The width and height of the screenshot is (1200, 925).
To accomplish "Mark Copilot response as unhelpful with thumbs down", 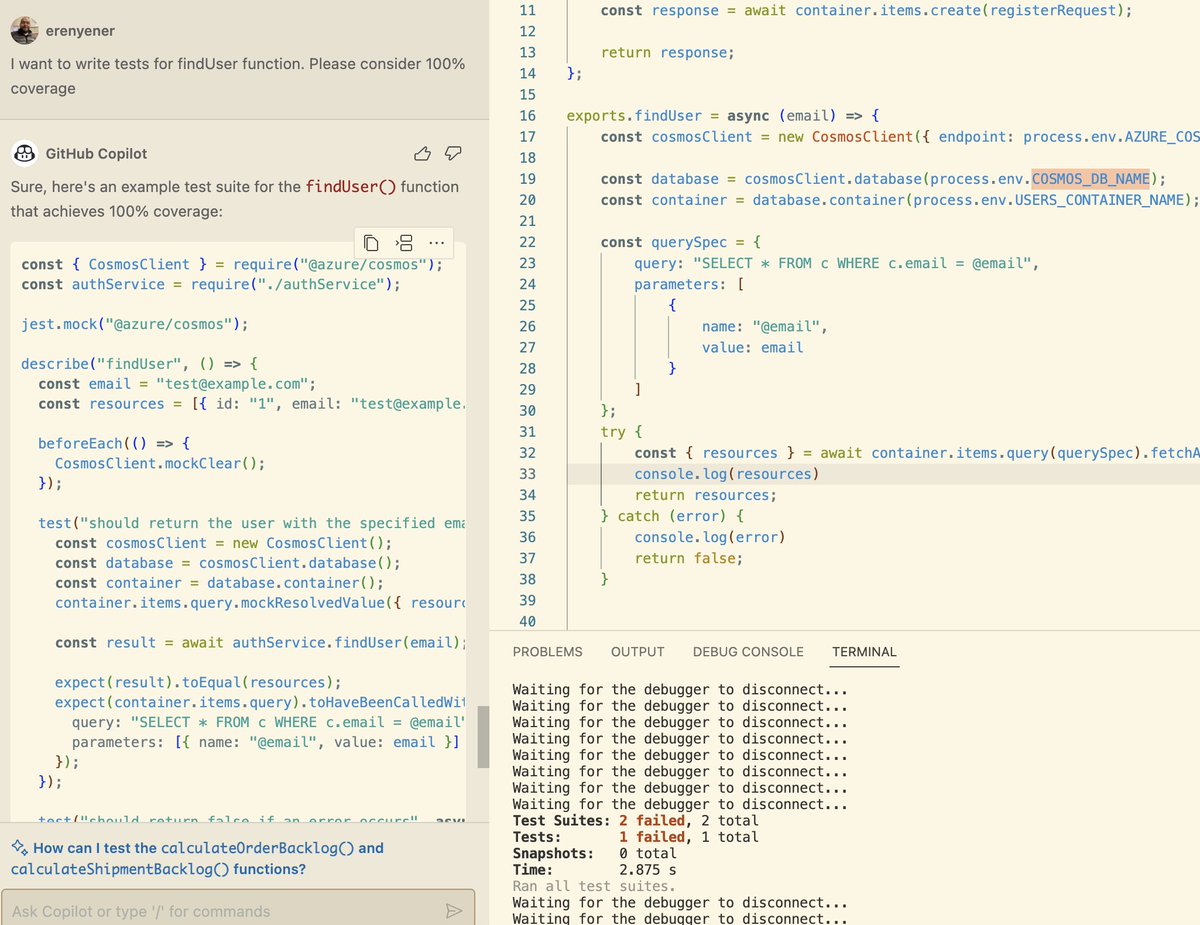I will coord(453,153).
